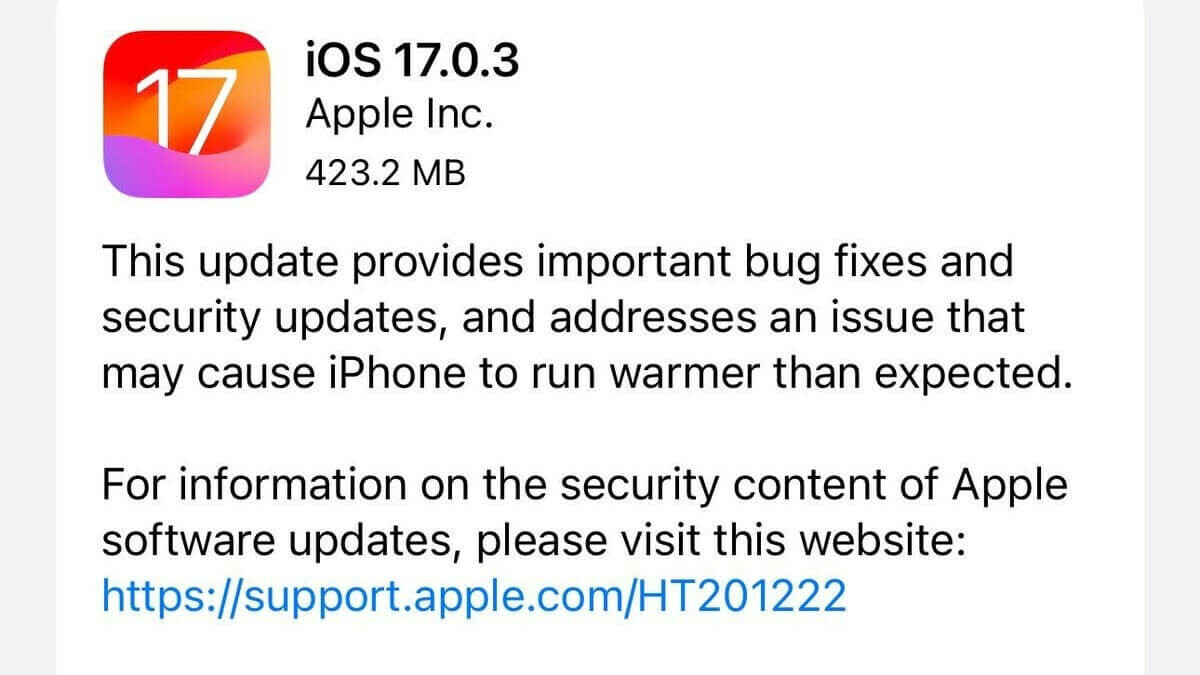Click the line starting 'For information on the security'
The width and height of the screenshot is (1200, 675).
pos(585,485)
